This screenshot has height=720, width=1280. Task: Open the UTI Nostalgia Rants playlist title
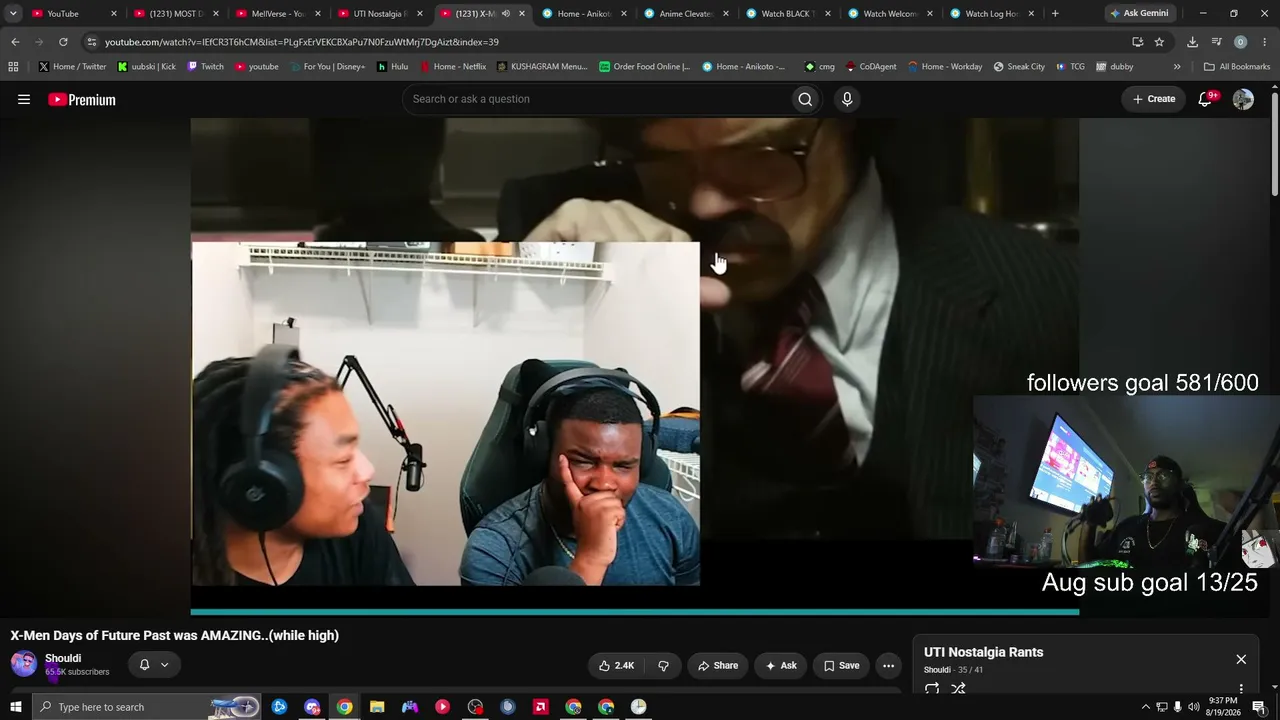(x=983, y=652)
